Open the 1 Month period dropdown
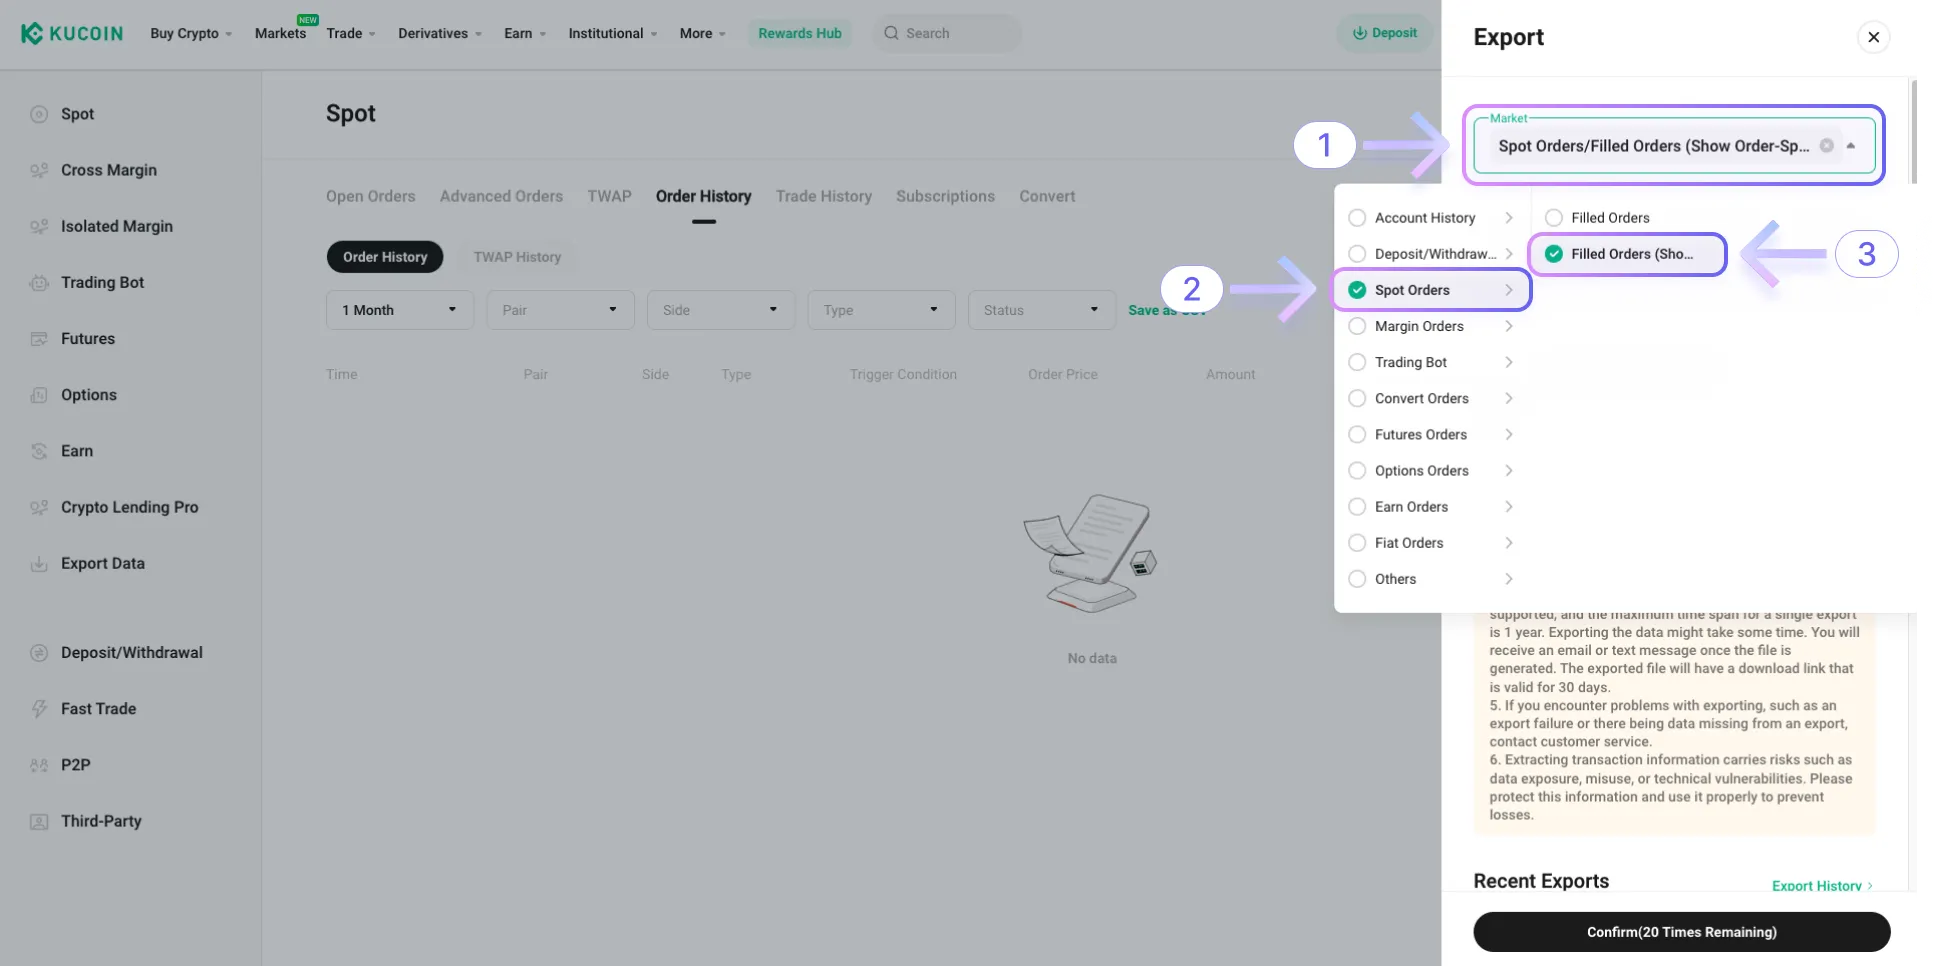Viewport: 1933px width, 966px height. click(400, 310)
